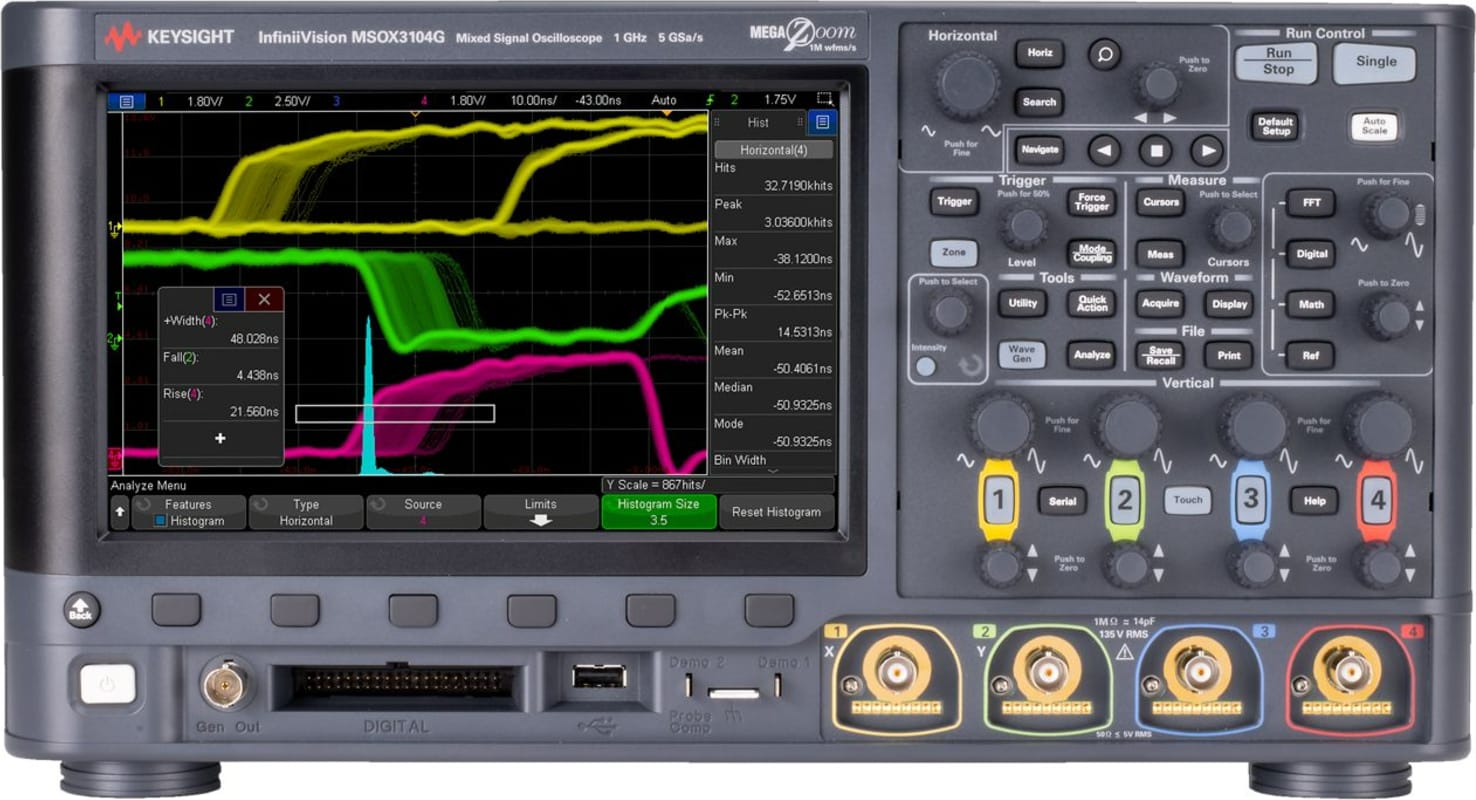Viewport: 1476px width, 800px height.
Task: Open the Horizontal(4) header in Hist panel
Action: [774, 148]
